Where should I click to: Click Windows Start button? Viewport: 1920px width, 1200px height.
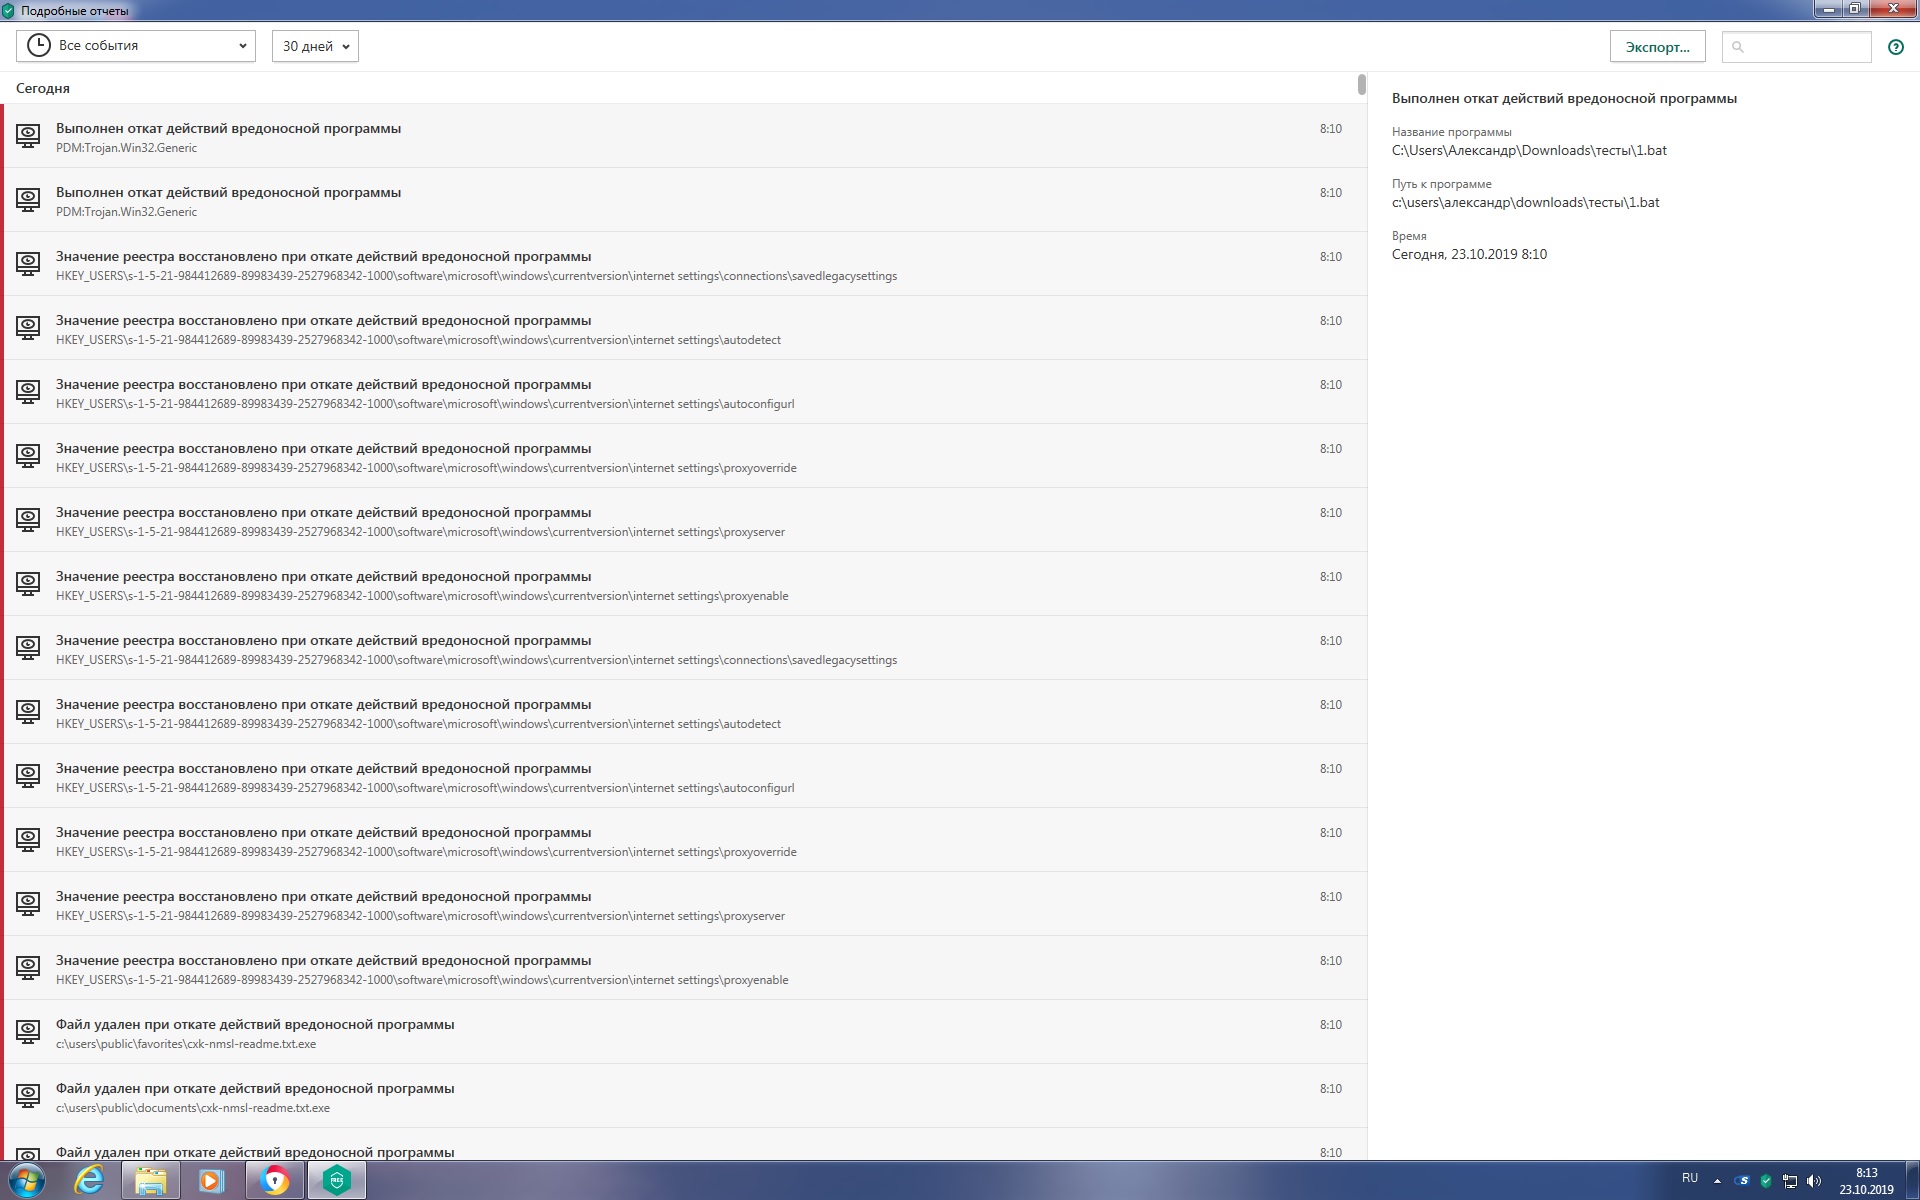point(27,1180)
